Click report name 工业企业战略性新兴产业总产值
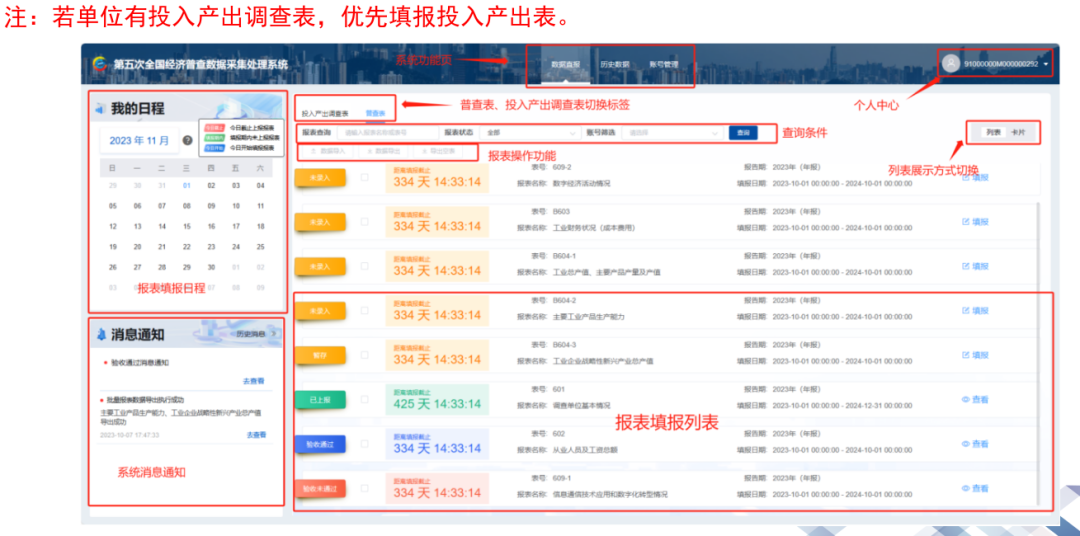 [603, 361]
